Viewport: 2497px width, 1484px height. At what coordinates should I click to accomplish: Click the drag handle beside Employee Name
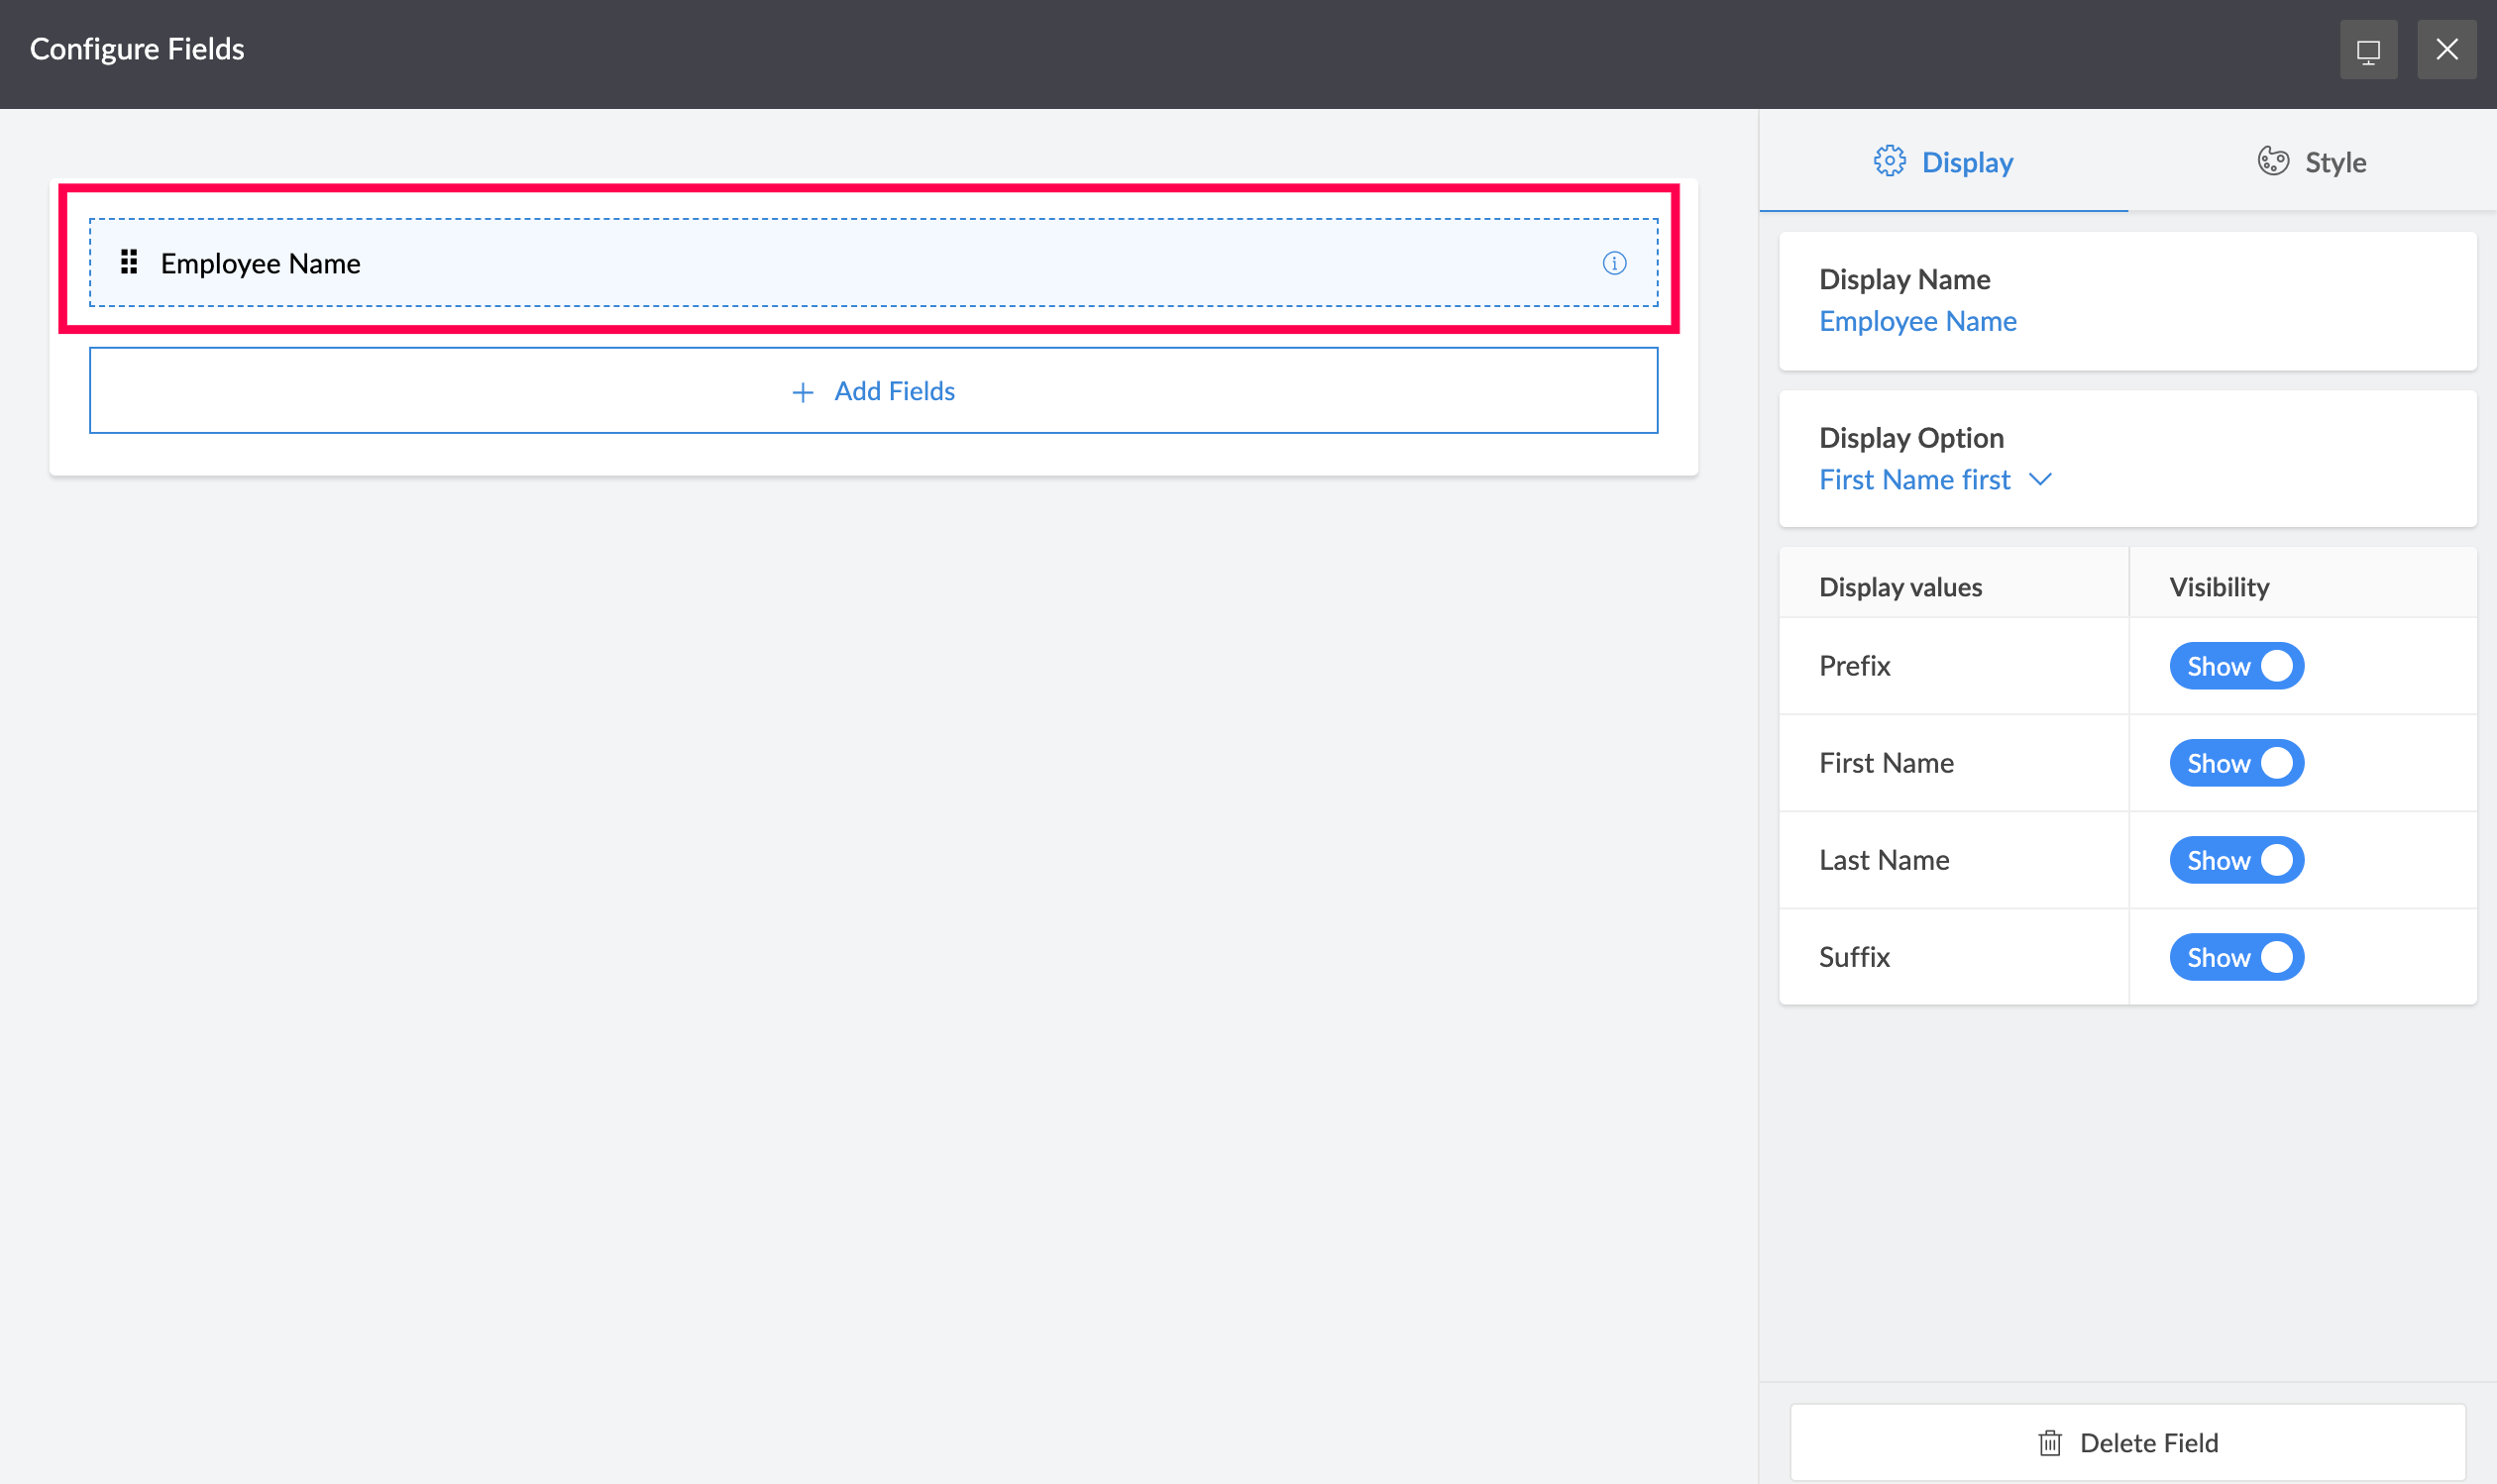129,262
